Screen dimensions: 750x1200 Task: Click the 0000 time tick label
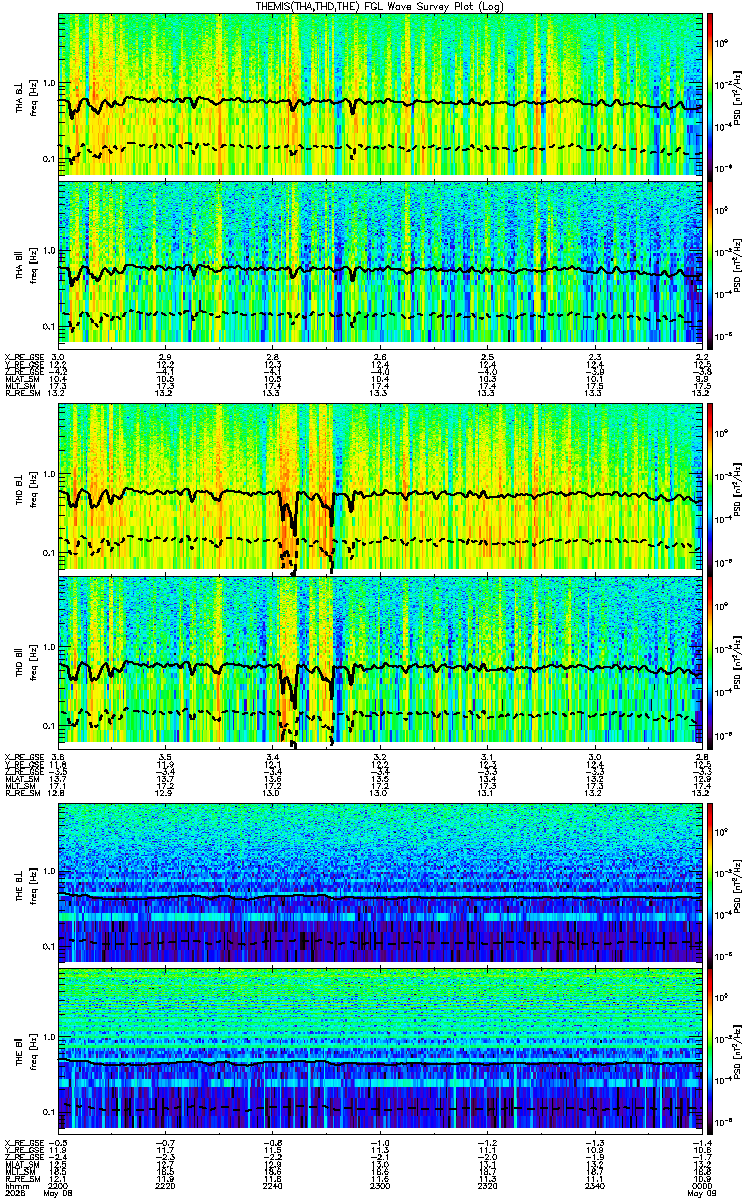[x=702, y=1185]
